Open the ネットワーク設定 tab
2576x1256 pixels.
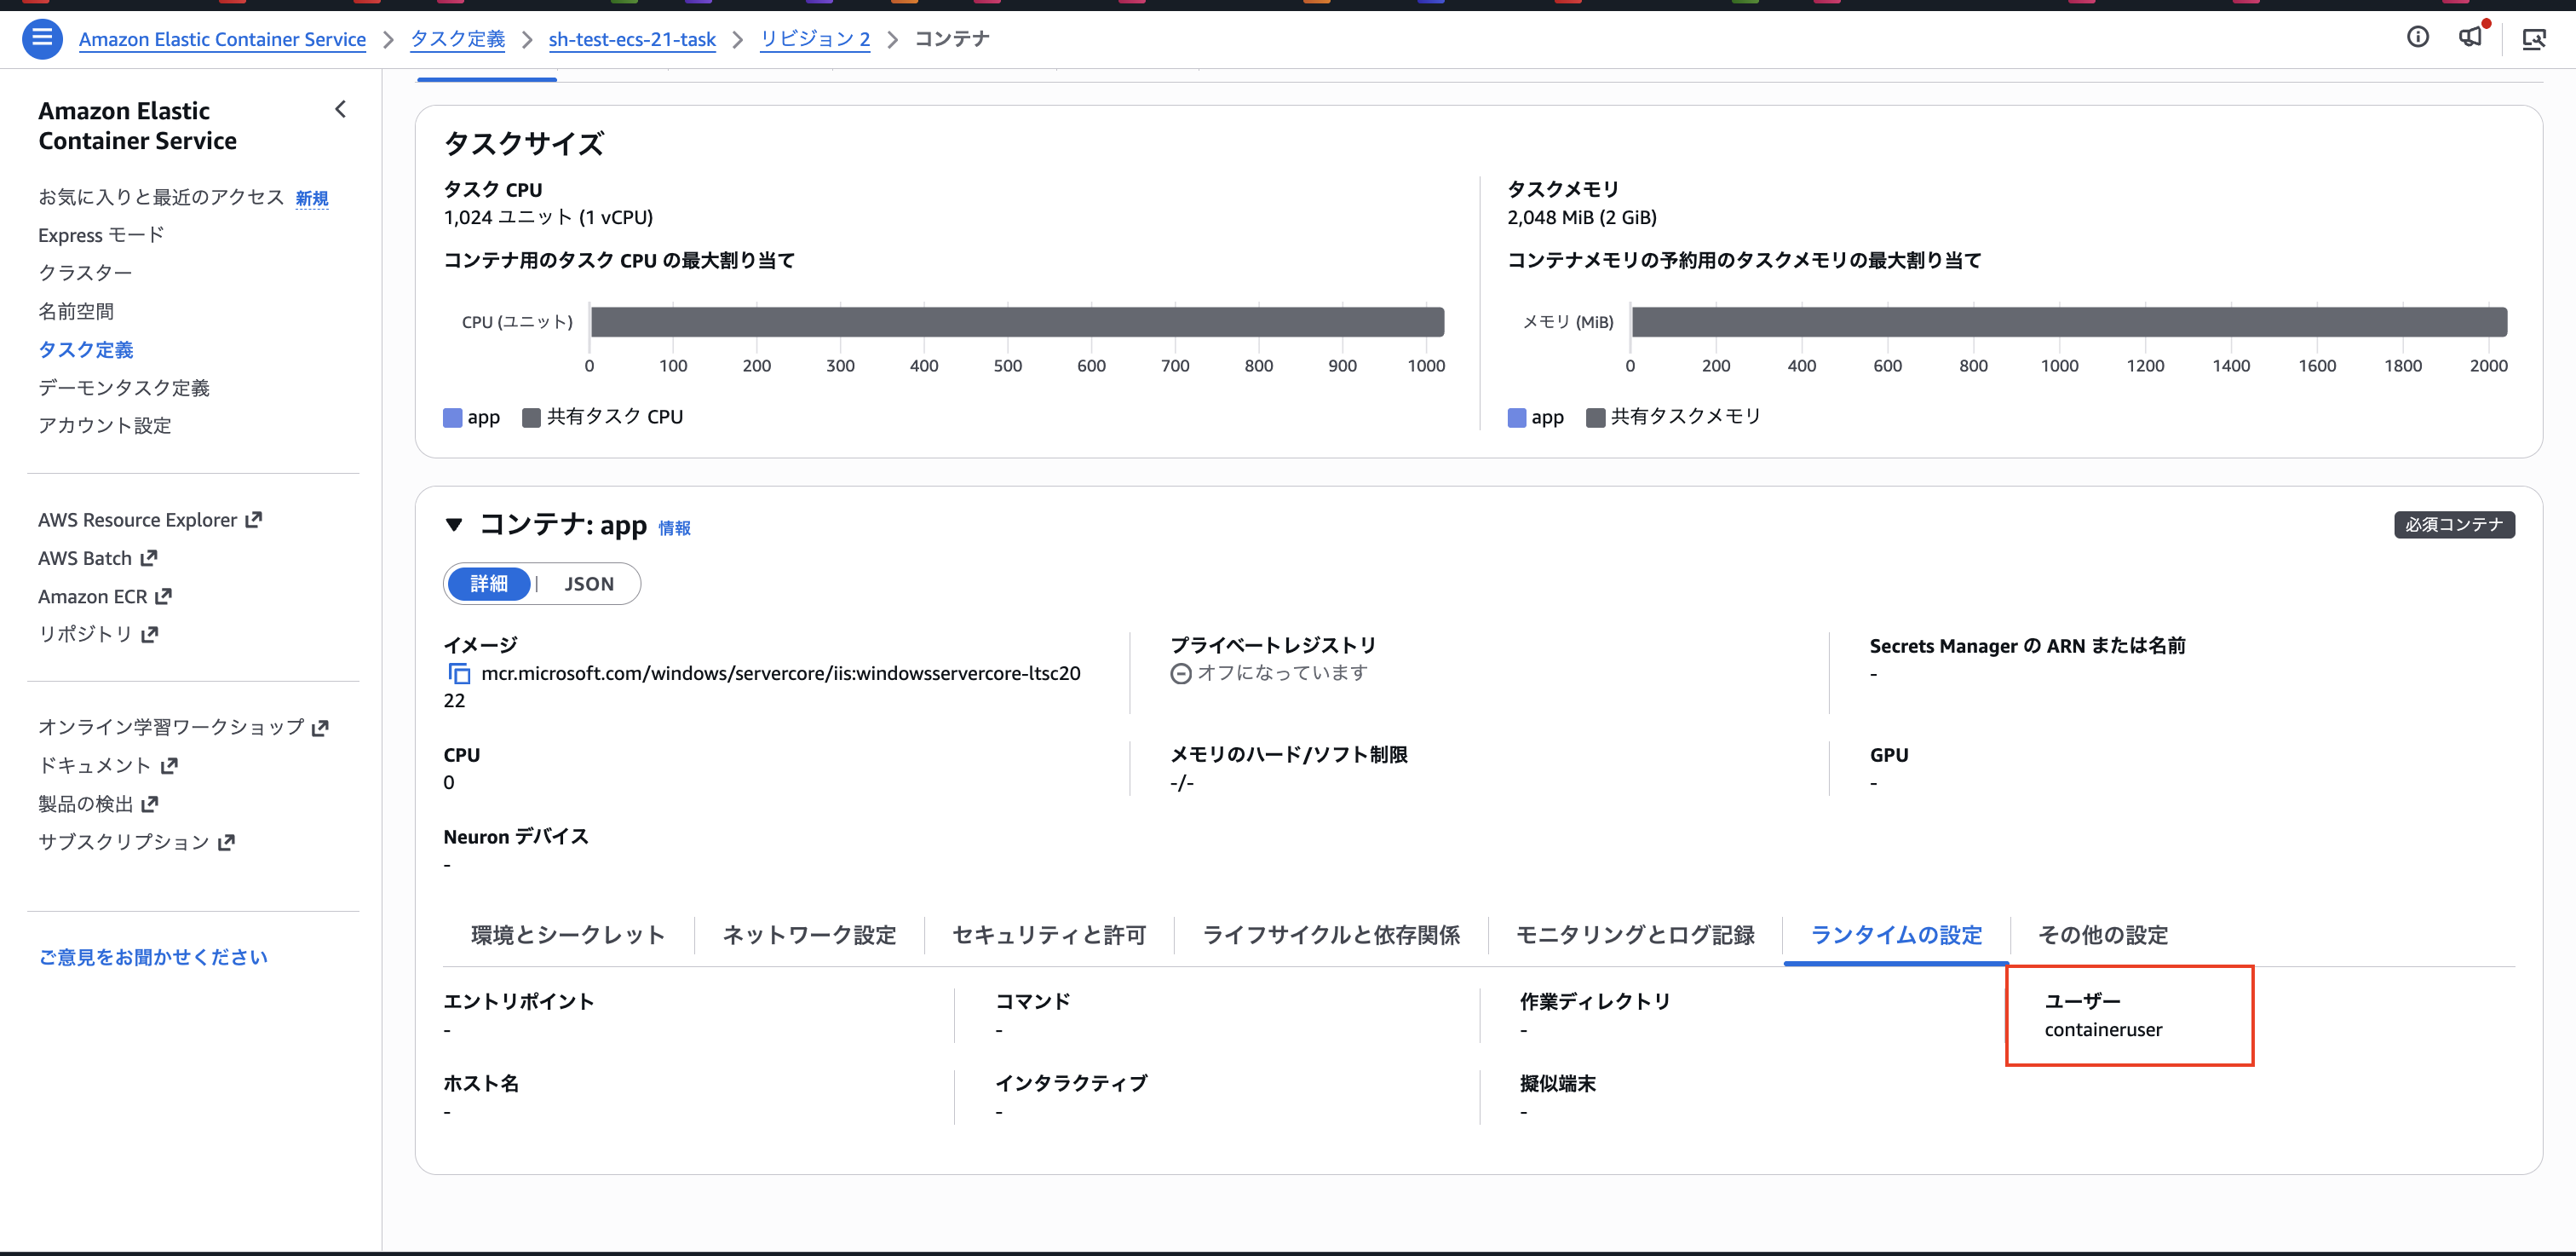coord(809,935)
